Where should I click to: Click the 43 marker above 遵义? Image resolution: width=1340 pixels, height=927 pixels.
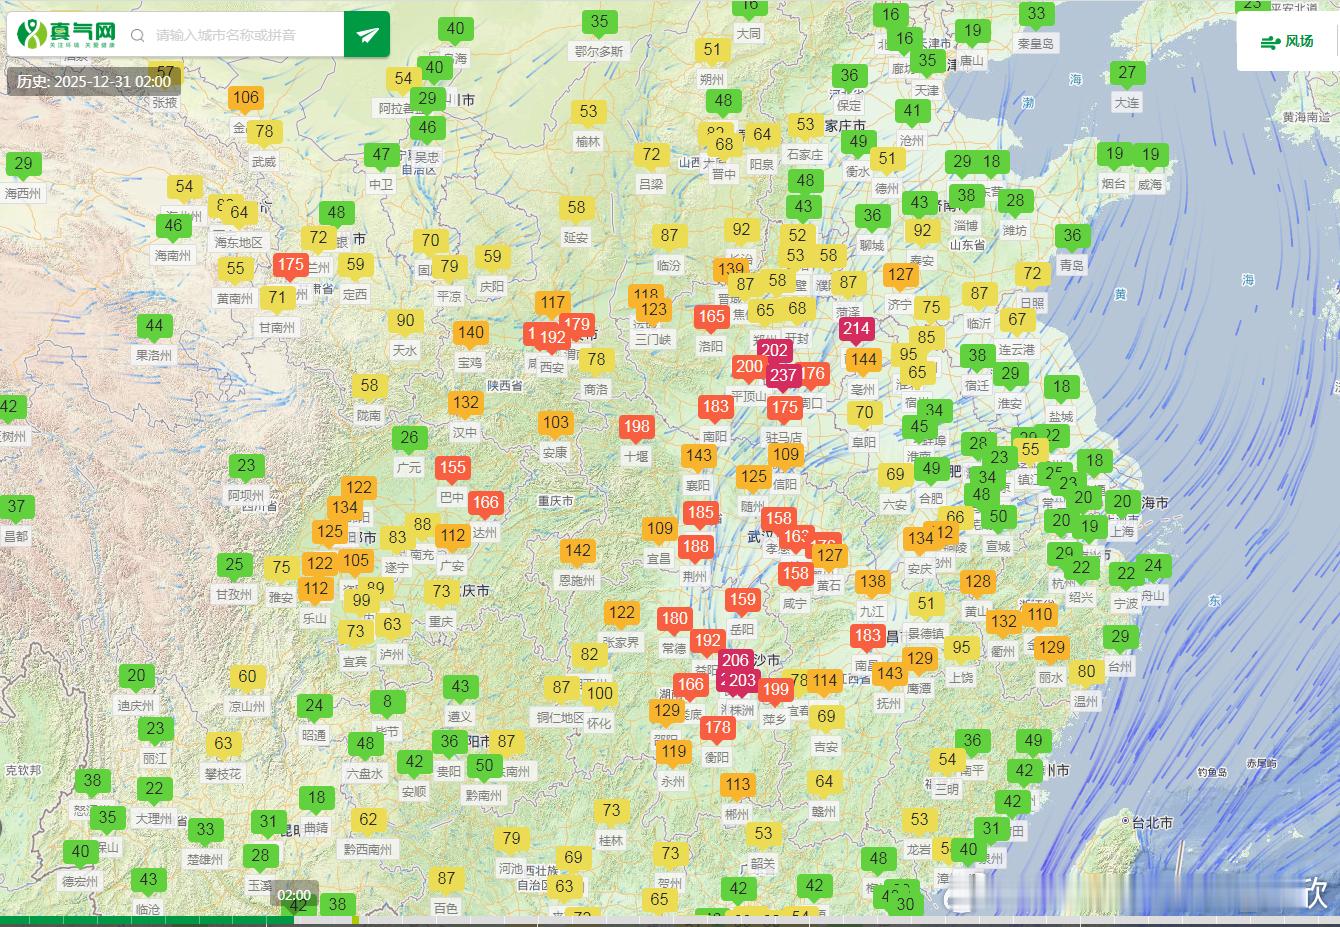tap(460, 688)
